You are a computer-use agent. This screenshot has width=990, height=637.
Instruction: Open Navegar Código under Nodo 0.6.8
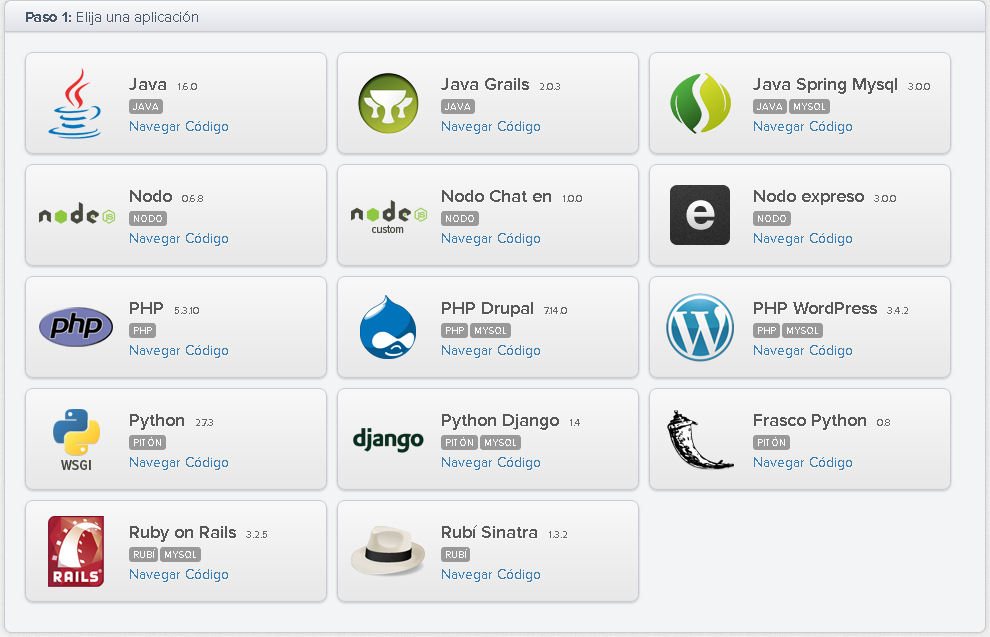coord(179,238)
